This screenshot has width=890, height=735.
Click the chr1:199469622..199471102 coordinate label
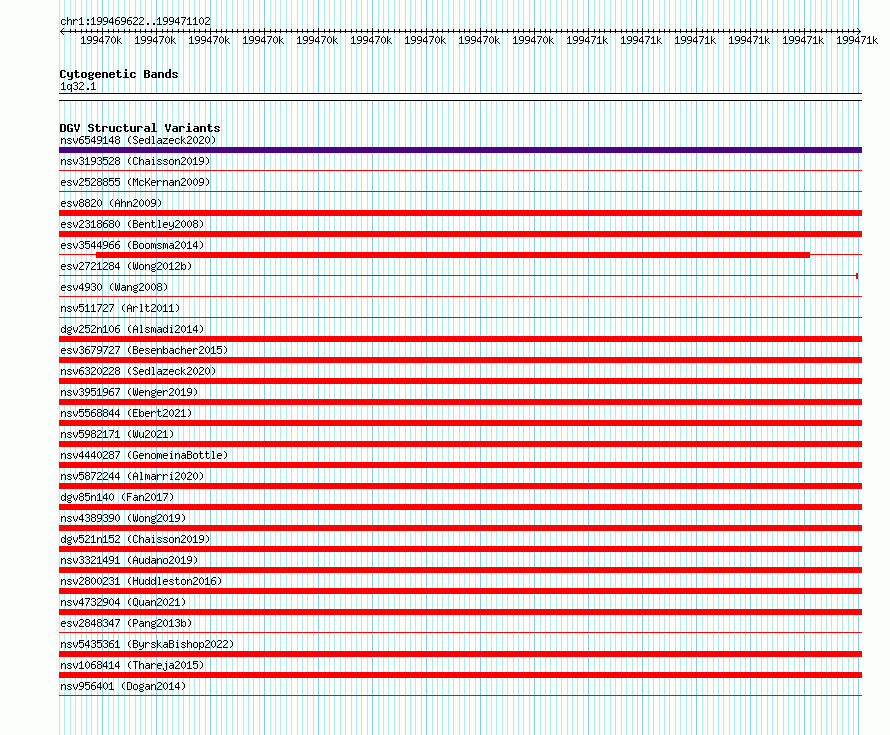(135, 21)
